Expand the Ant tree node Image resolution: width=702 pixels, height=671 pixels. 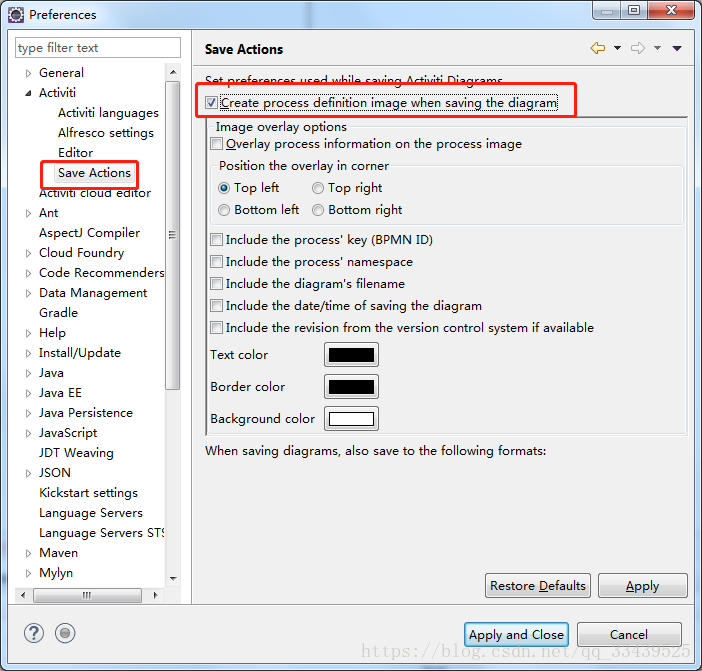[28, 213]
